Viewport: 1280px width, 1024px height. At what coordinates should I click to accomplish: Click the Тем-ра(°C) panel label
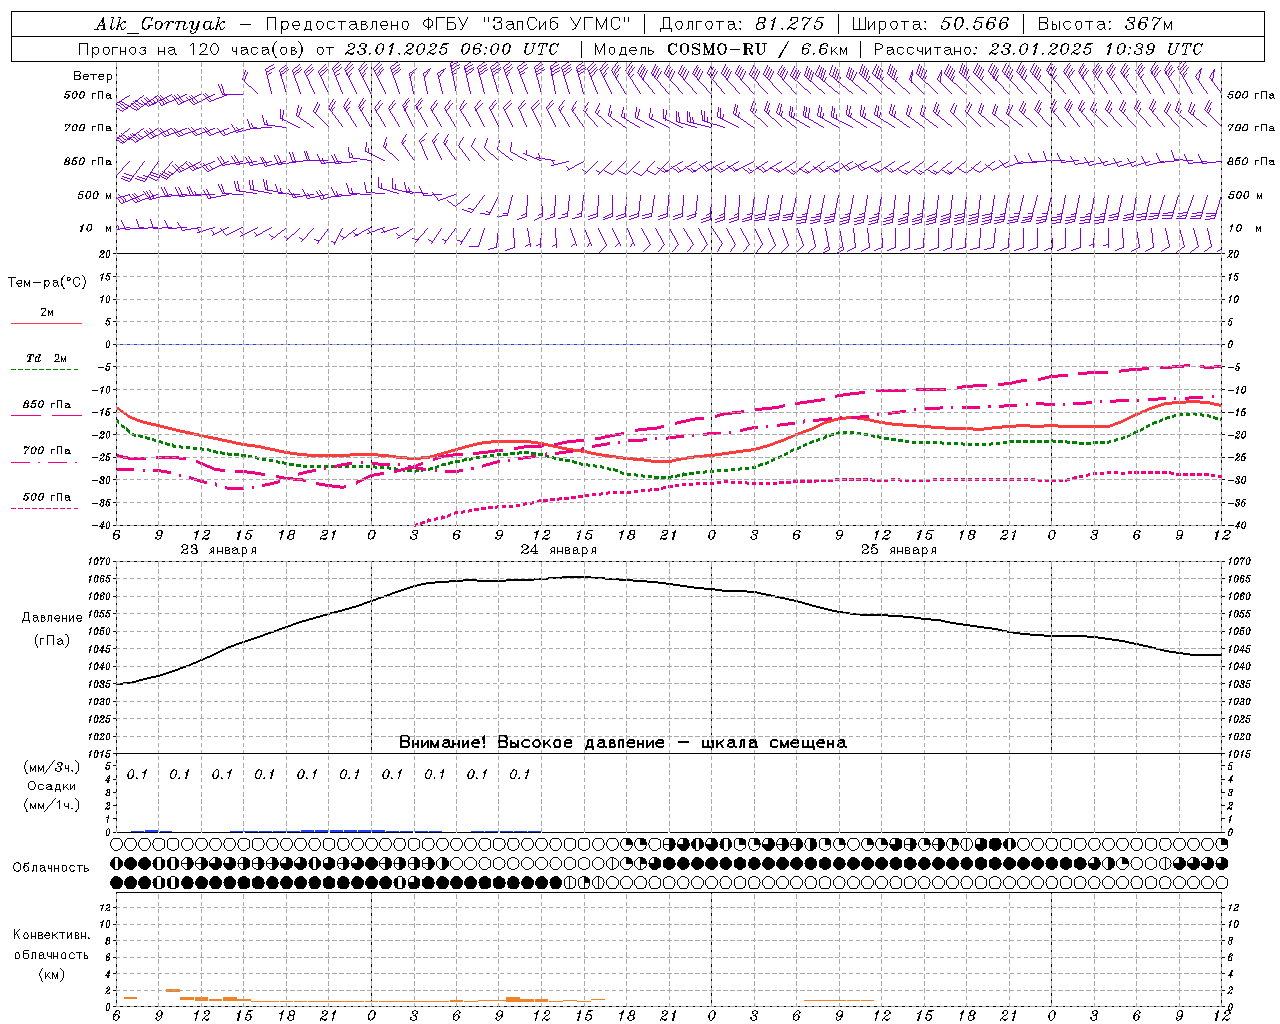coord(48,283)
